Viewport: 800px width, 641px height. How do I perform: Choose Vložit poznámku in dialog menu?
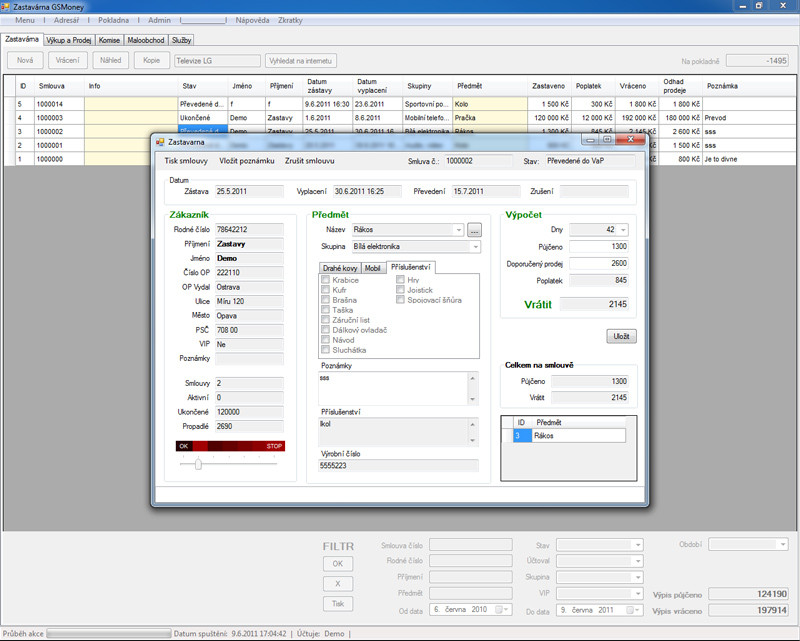[247, 161]
